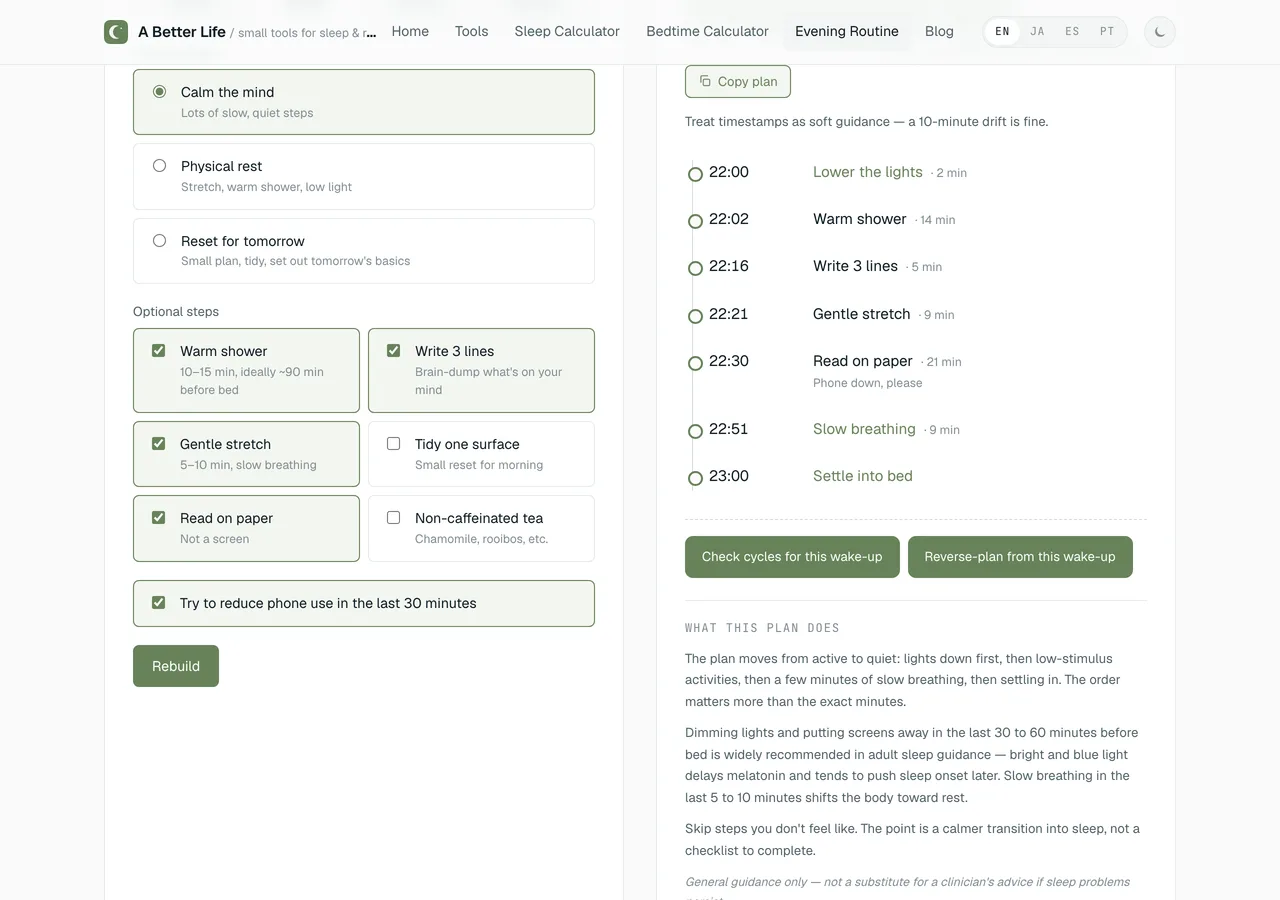
Task: Select the Physical rest radio option
Action: point(159,166)
